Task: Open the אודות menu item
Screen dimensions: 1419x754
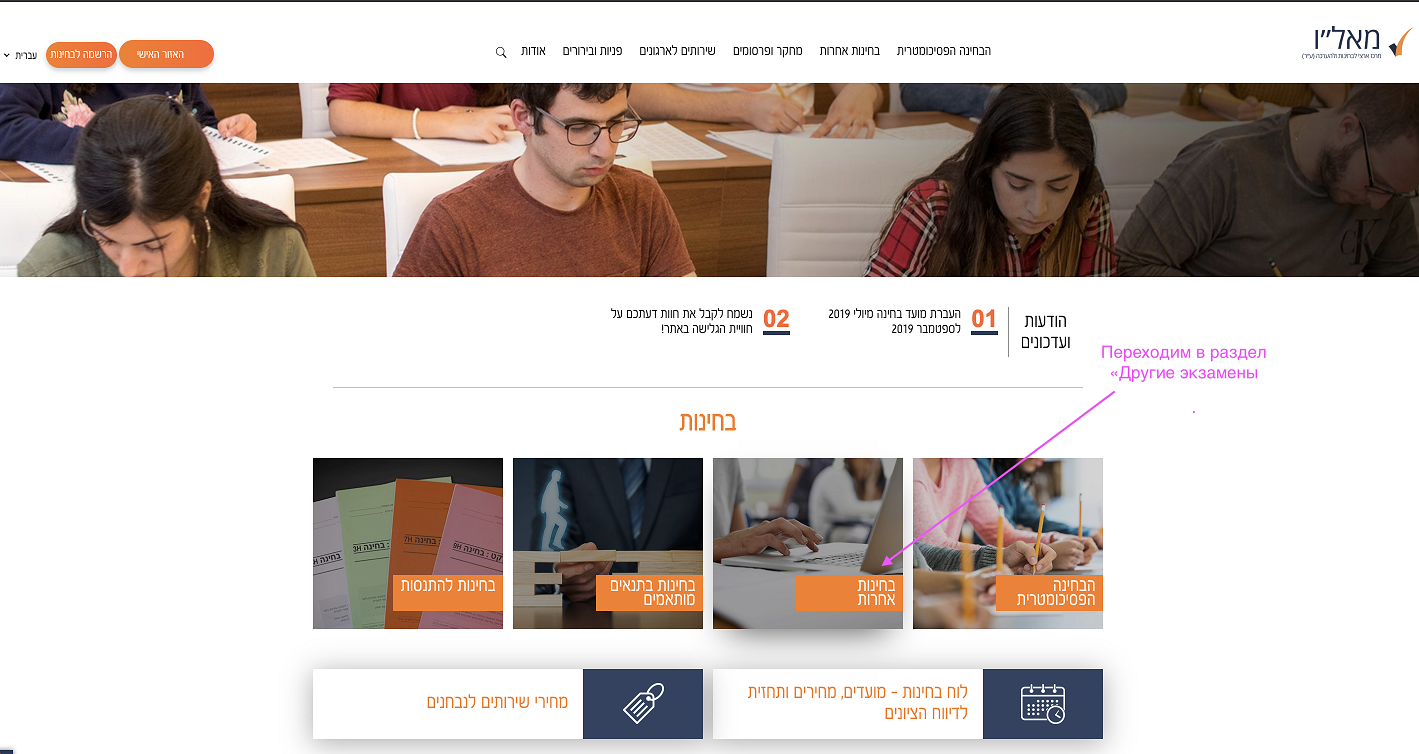Action: (x=533, y=51)
